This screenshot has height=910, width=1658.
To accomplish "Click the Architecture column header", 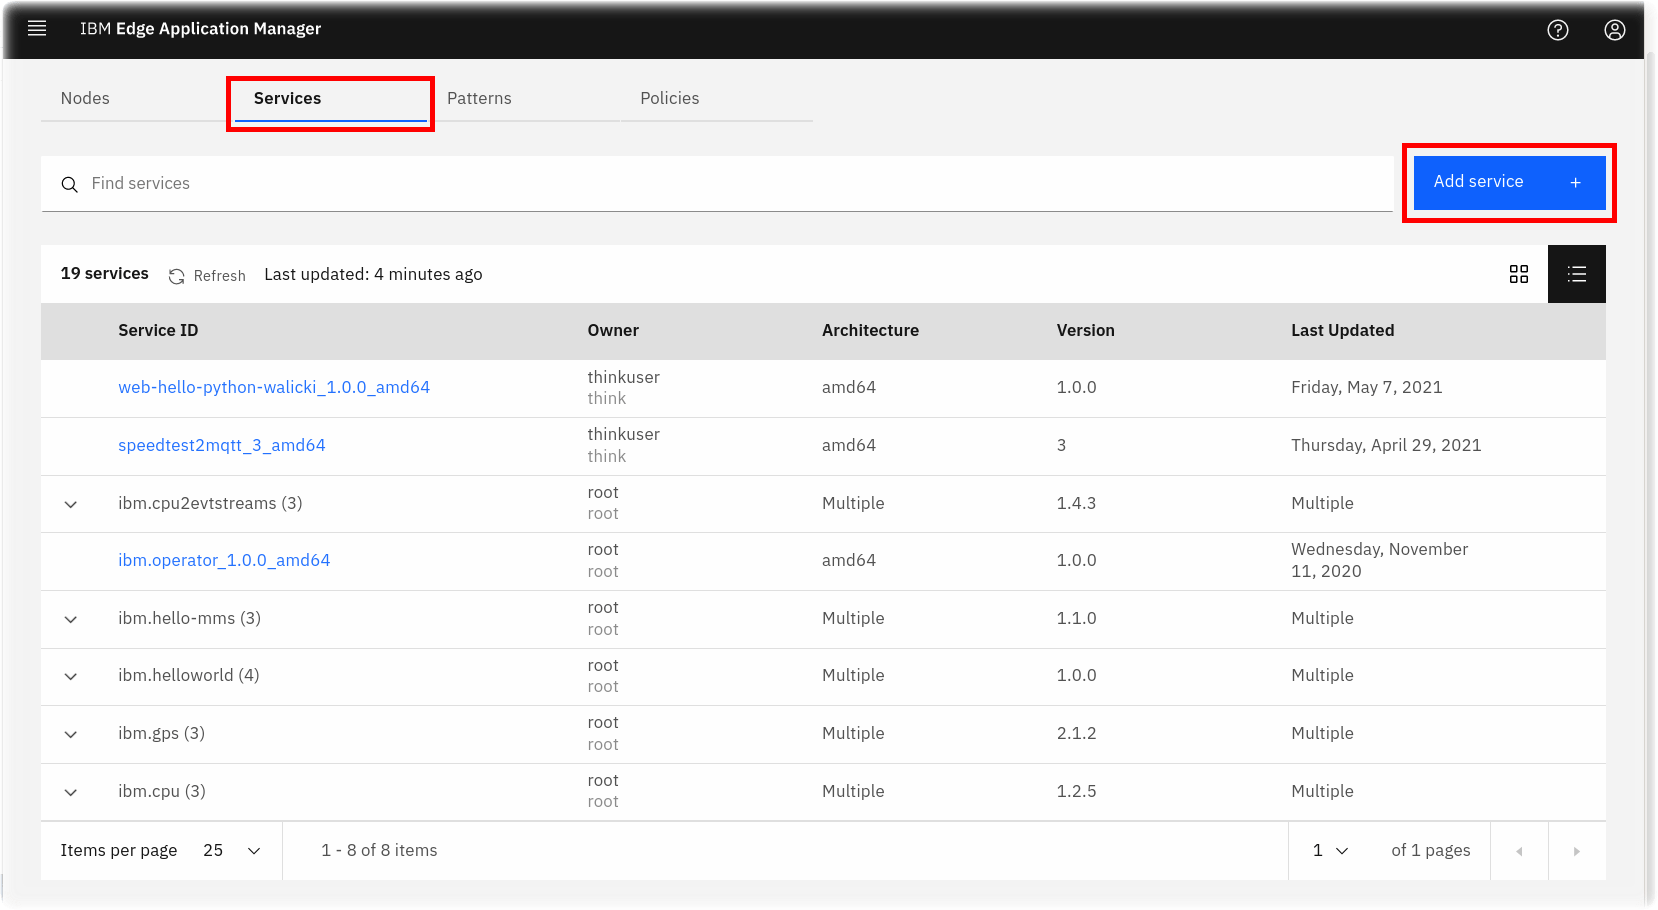I will click(870, 331).
